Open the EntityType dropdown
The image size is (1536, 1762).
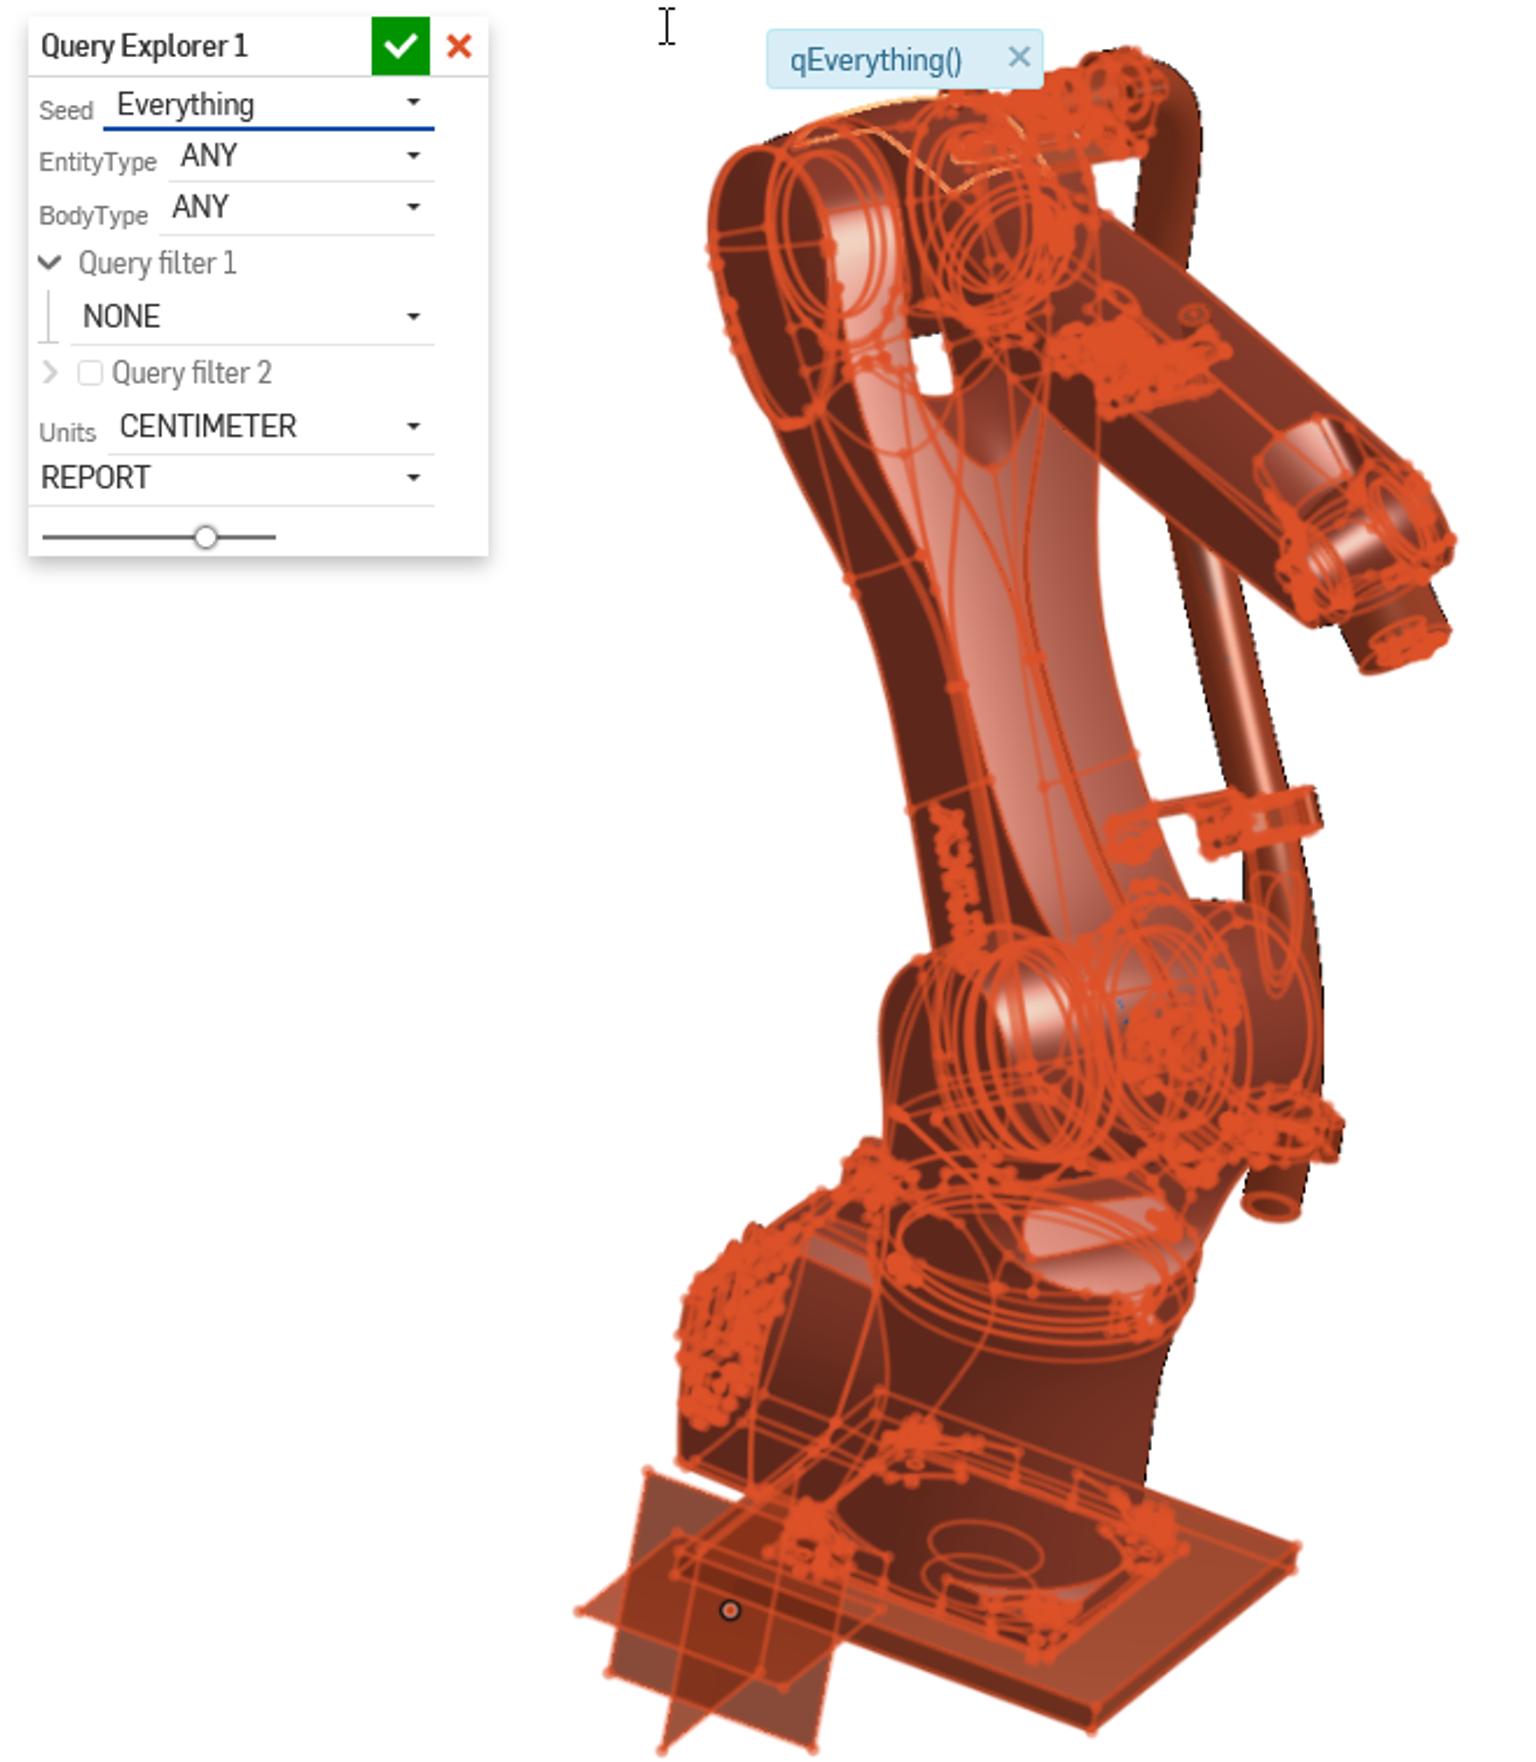(x=300, y=156)
